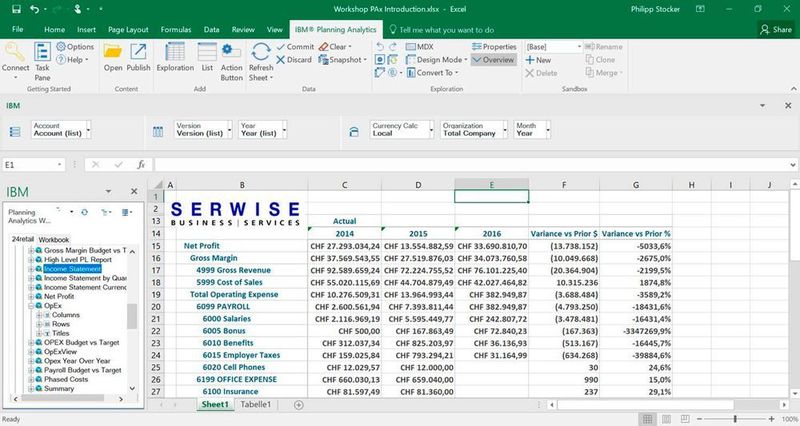Screen dimensions: 800x426
Task: Click Tell me what you want to do
Action: coord(442,30)
